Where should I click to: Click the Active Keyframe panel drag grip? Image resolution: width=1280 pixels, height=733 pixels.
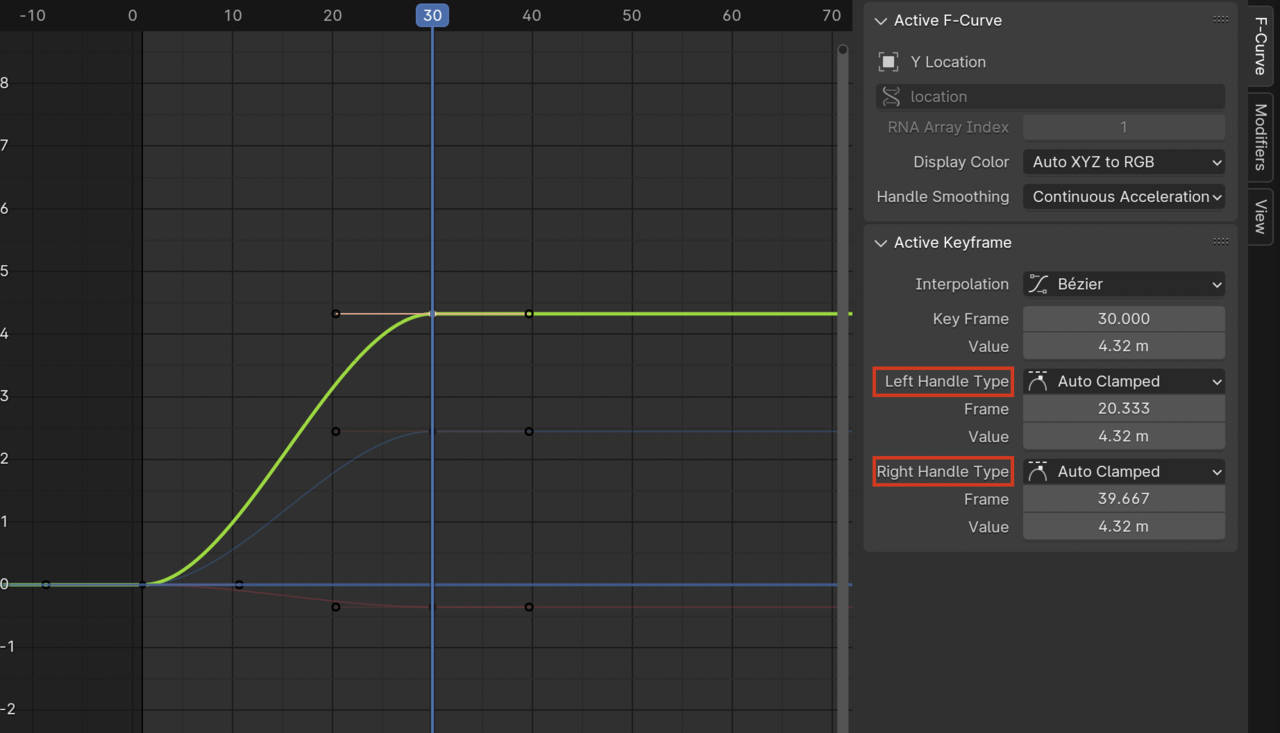tap(1221, 242)
